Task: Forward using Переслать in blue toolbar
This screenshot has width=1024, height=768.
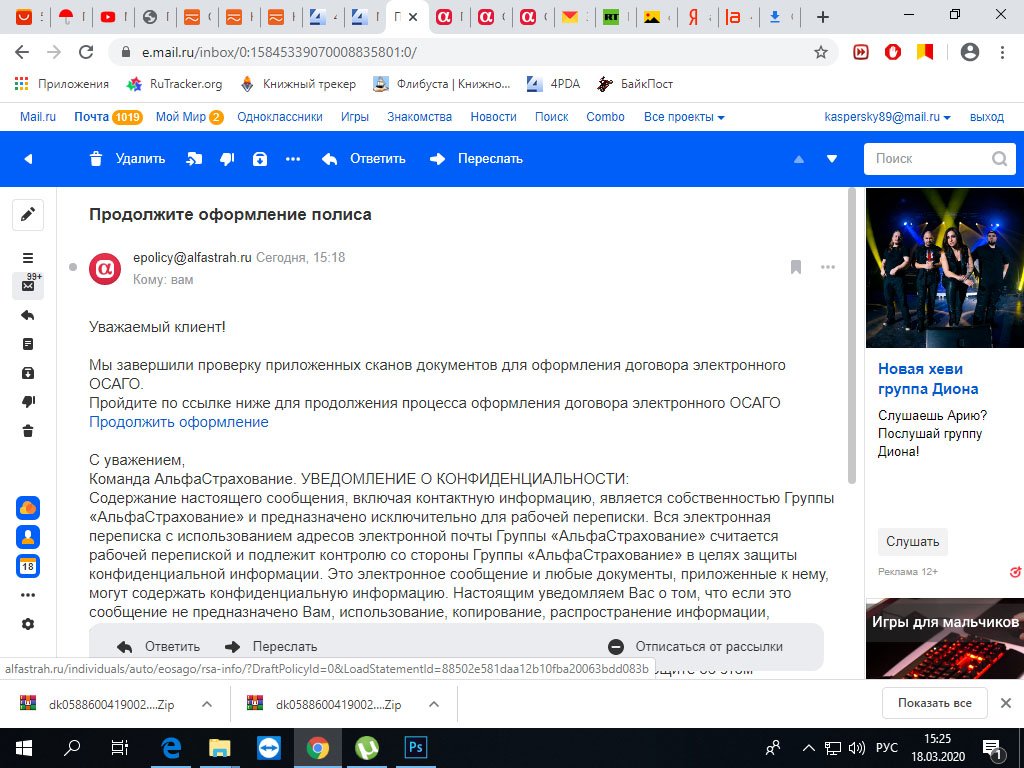Action: 476,159
